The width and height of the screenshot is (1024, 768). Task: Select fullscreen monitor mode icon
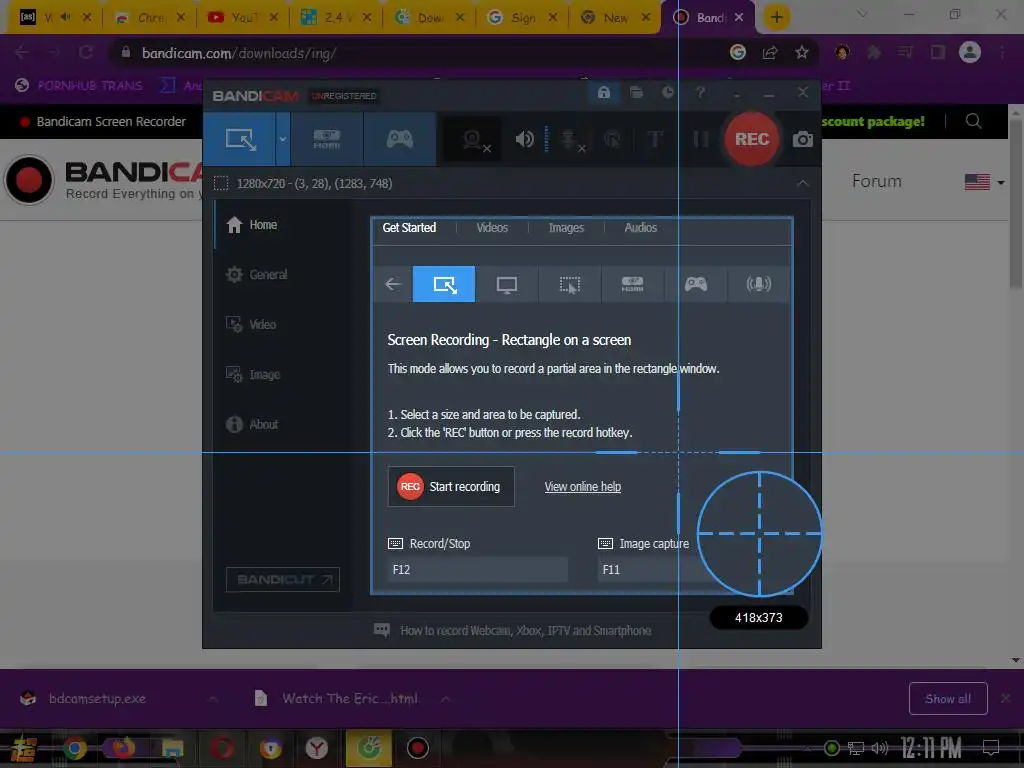click(x=507, y=284)
